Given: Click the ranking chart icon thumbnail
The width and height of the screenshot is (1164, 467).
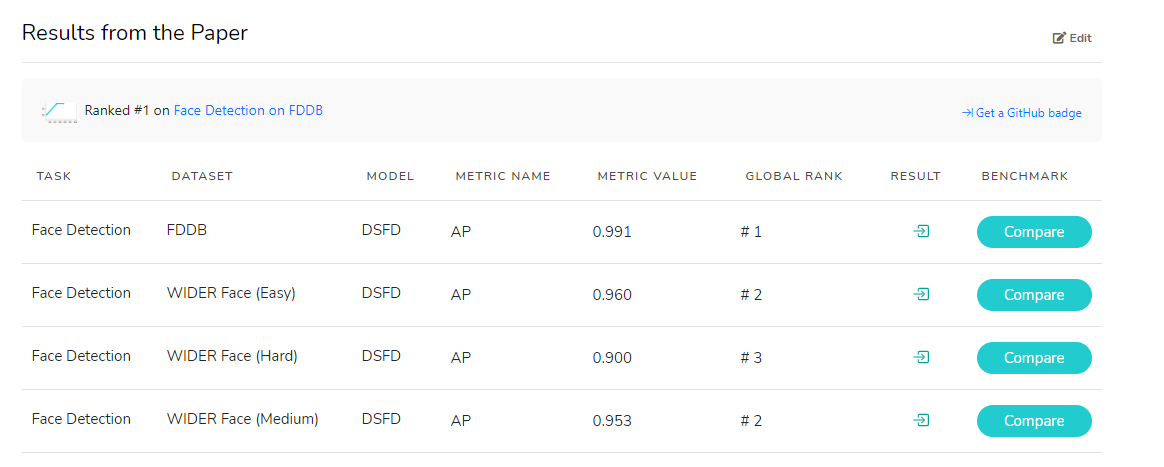Looking at the screenshot, I should (59, 111).
